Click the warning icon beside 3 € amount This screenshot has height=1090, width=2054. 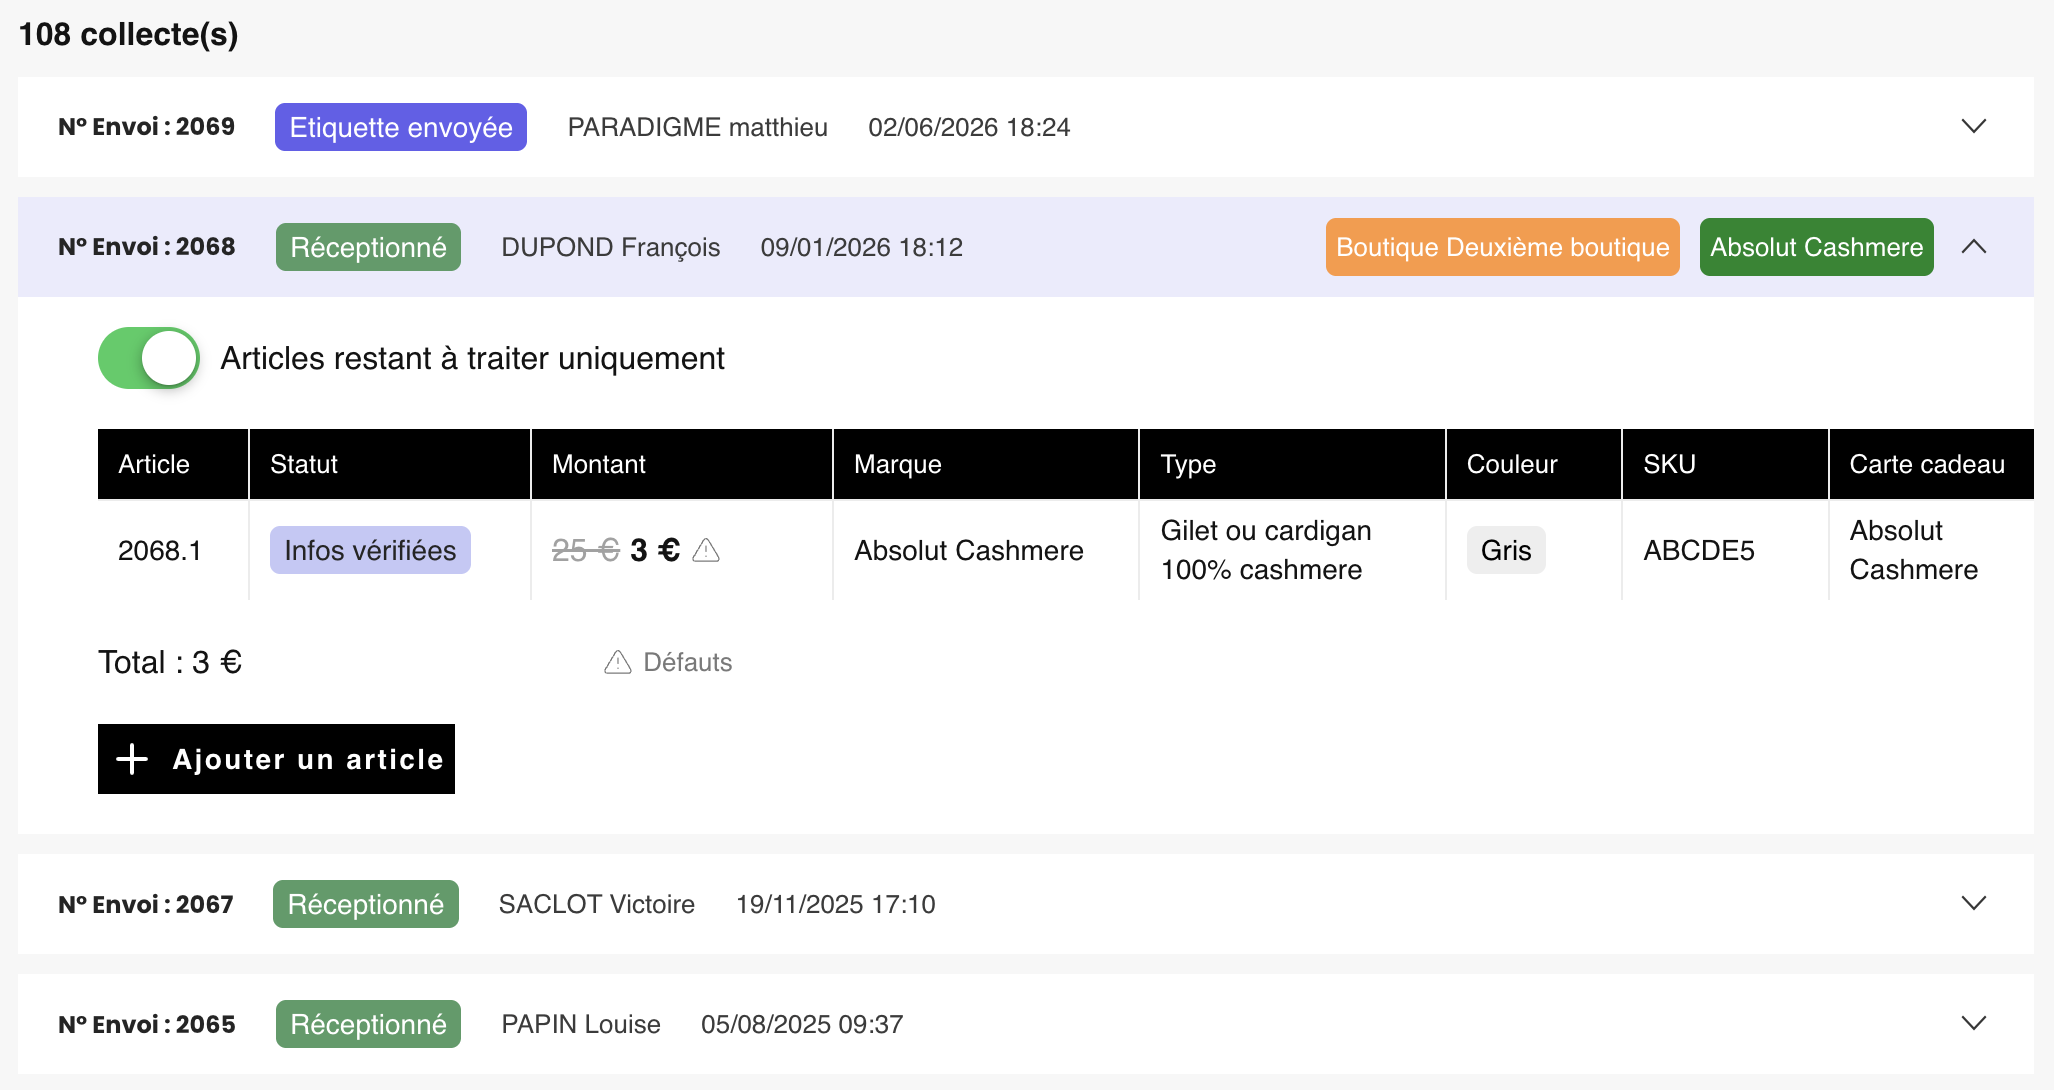pos(706,550)
